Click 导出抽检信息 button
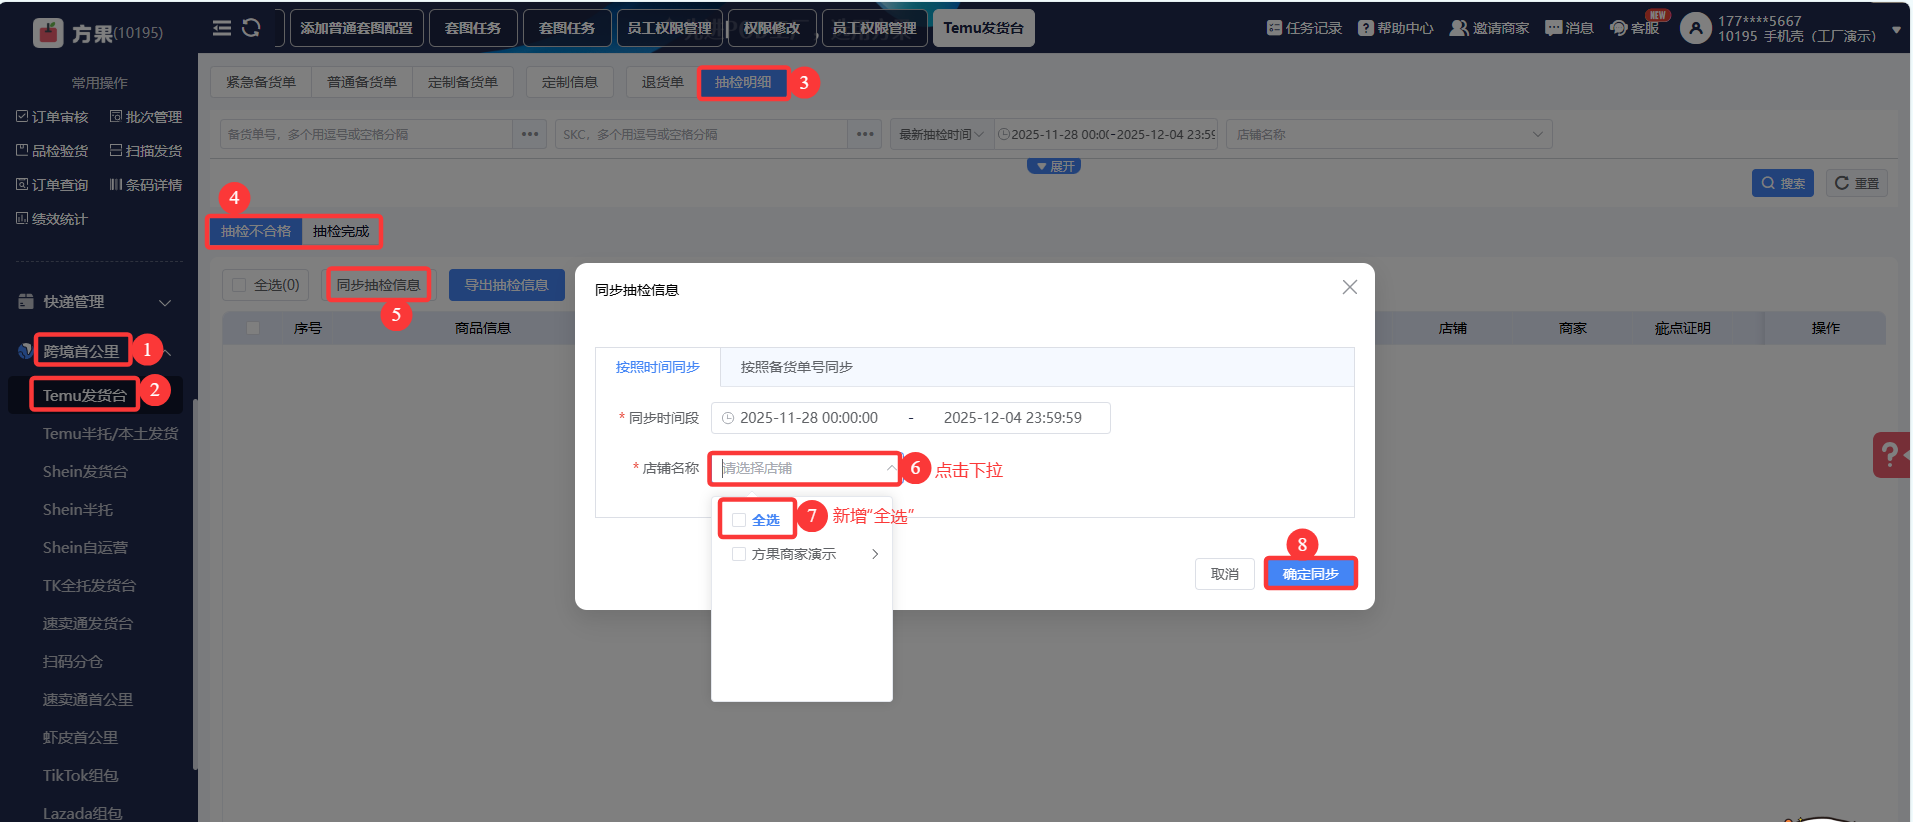The width and height of the screenshot is (1913, 822). (x=507, y=285)
